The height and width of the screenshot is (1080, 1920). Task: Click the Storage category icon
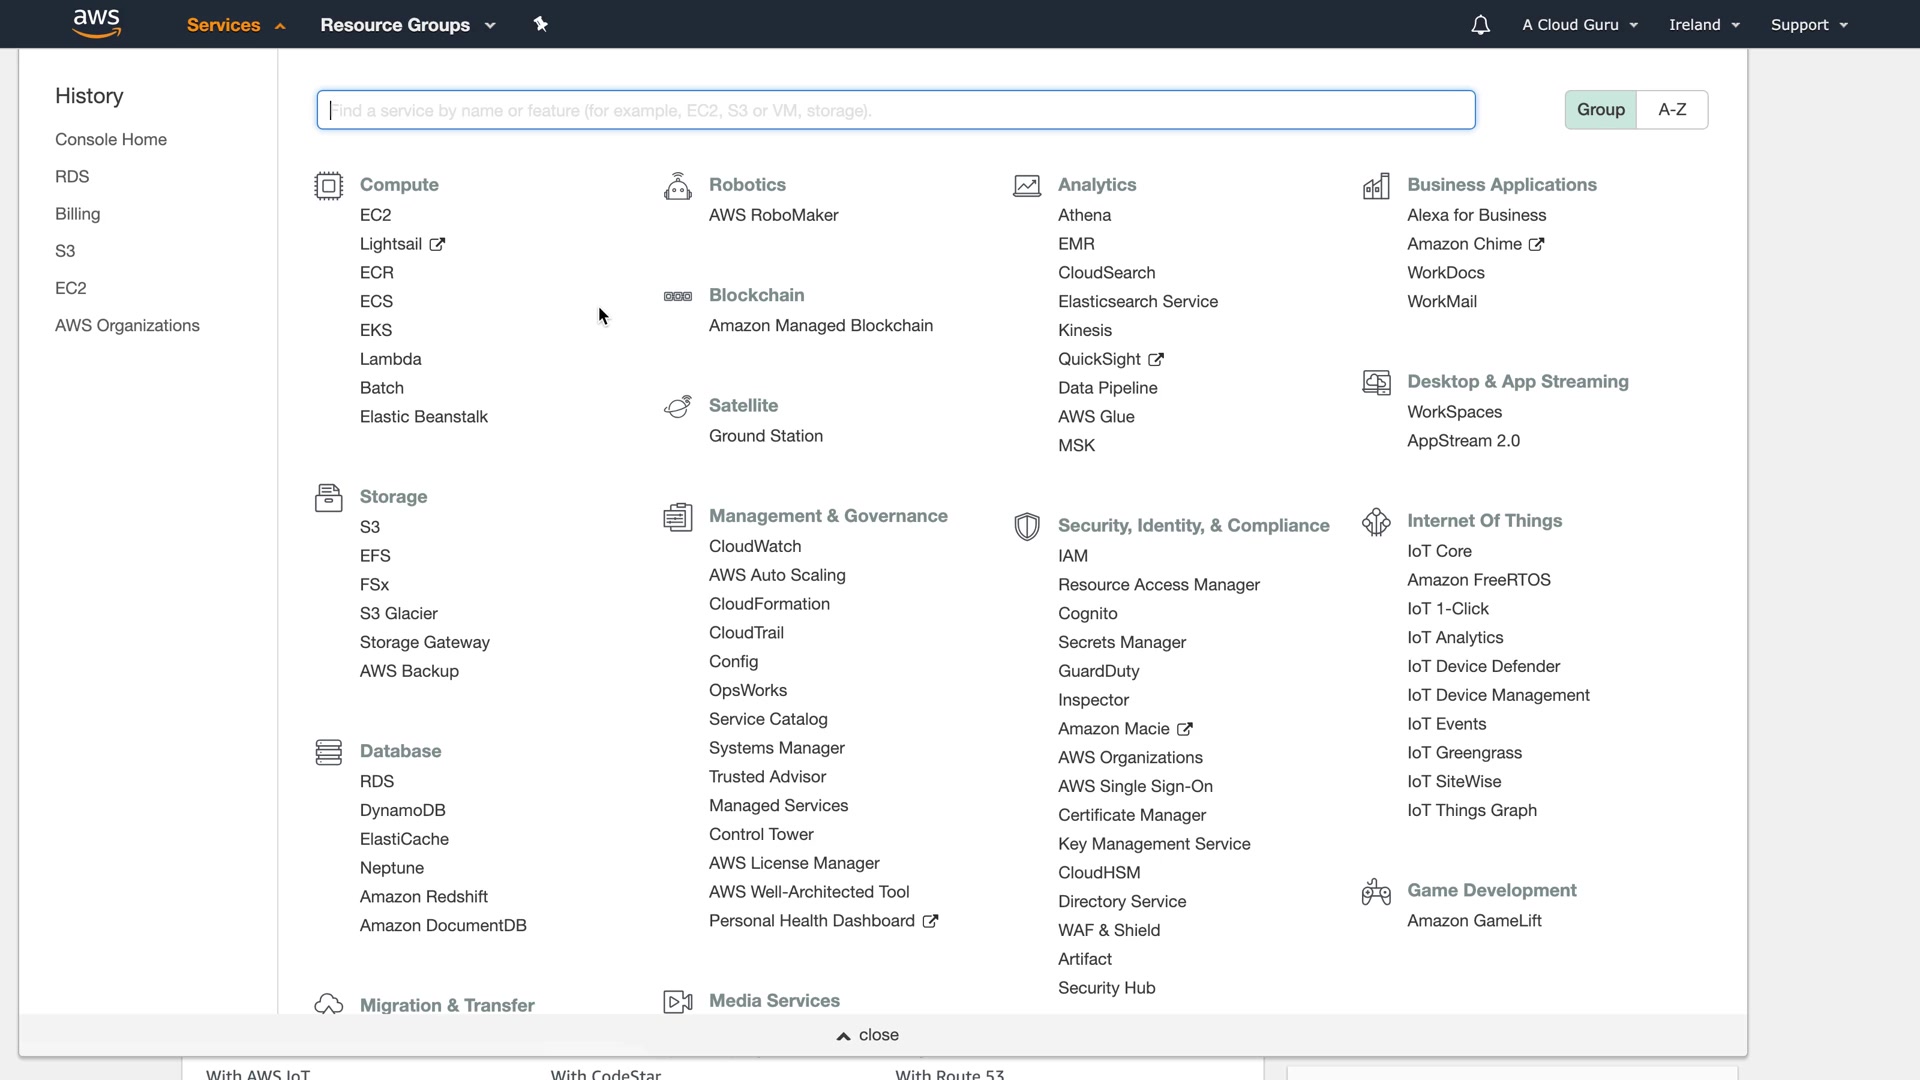328,497
